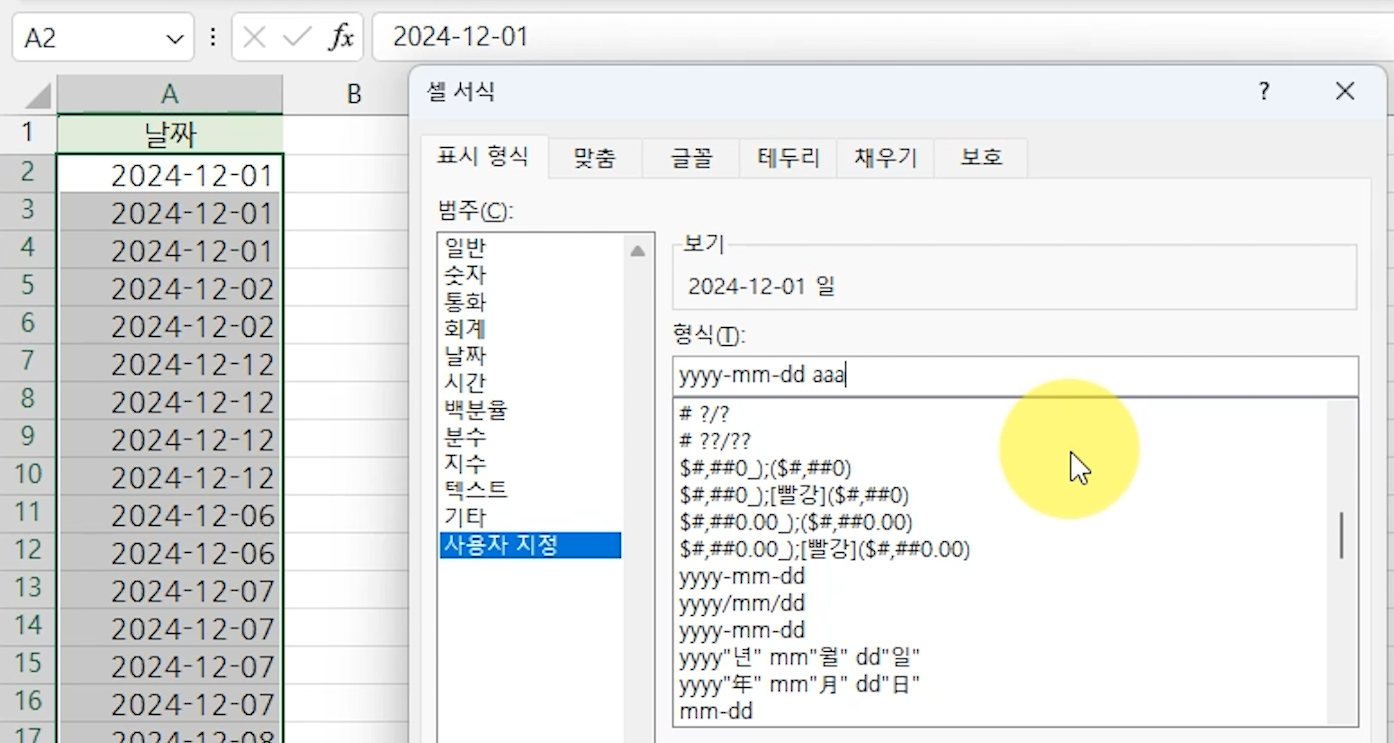
Task: Select 일반 category
Action: (x=530, y=248)
